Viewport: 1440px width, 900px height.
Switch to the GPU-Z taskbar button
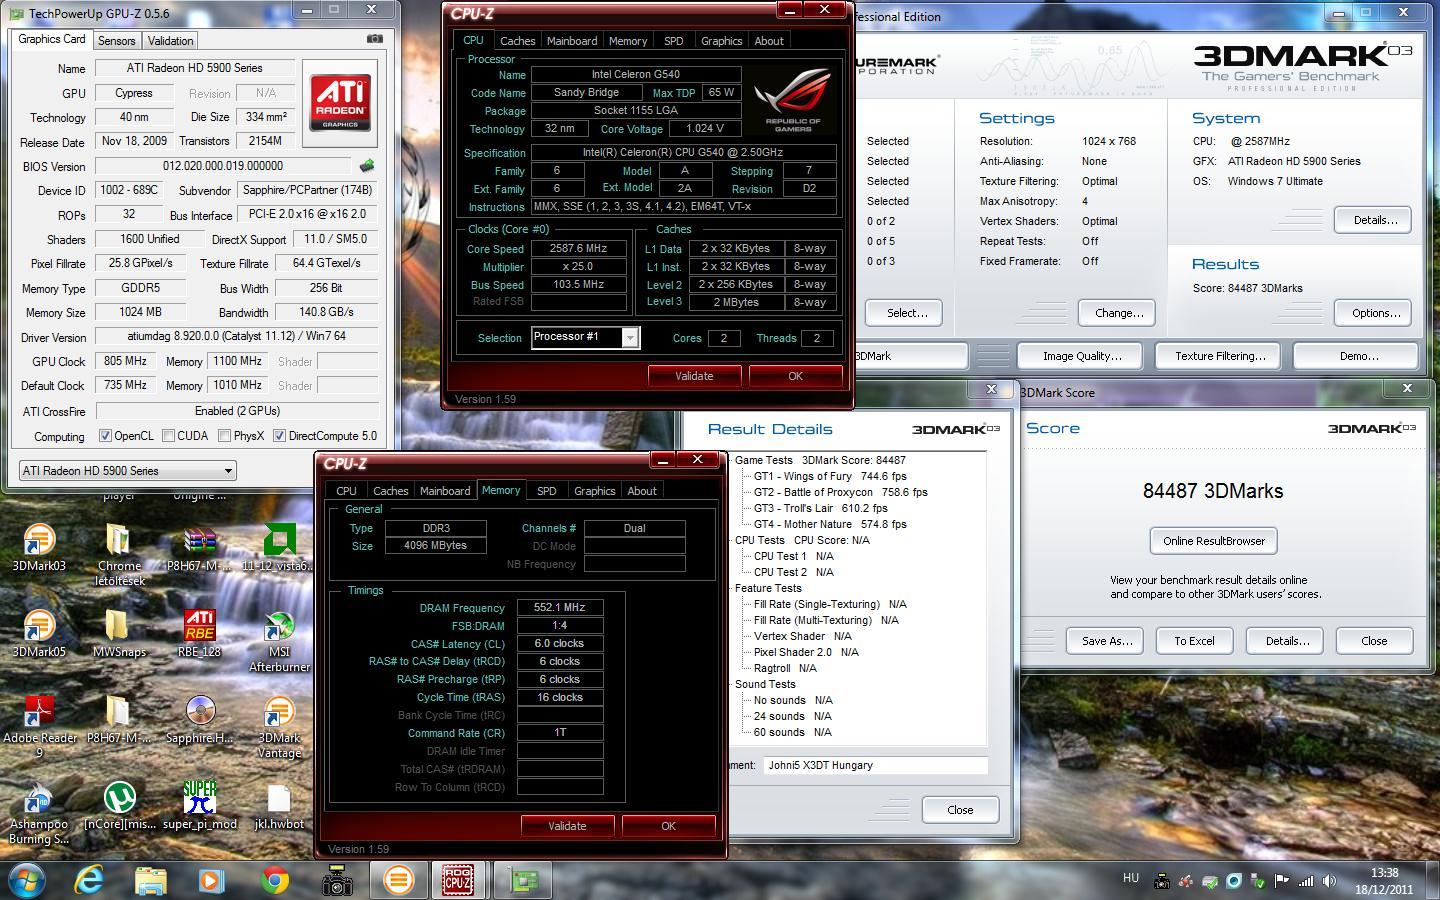[x=522, y=880]
